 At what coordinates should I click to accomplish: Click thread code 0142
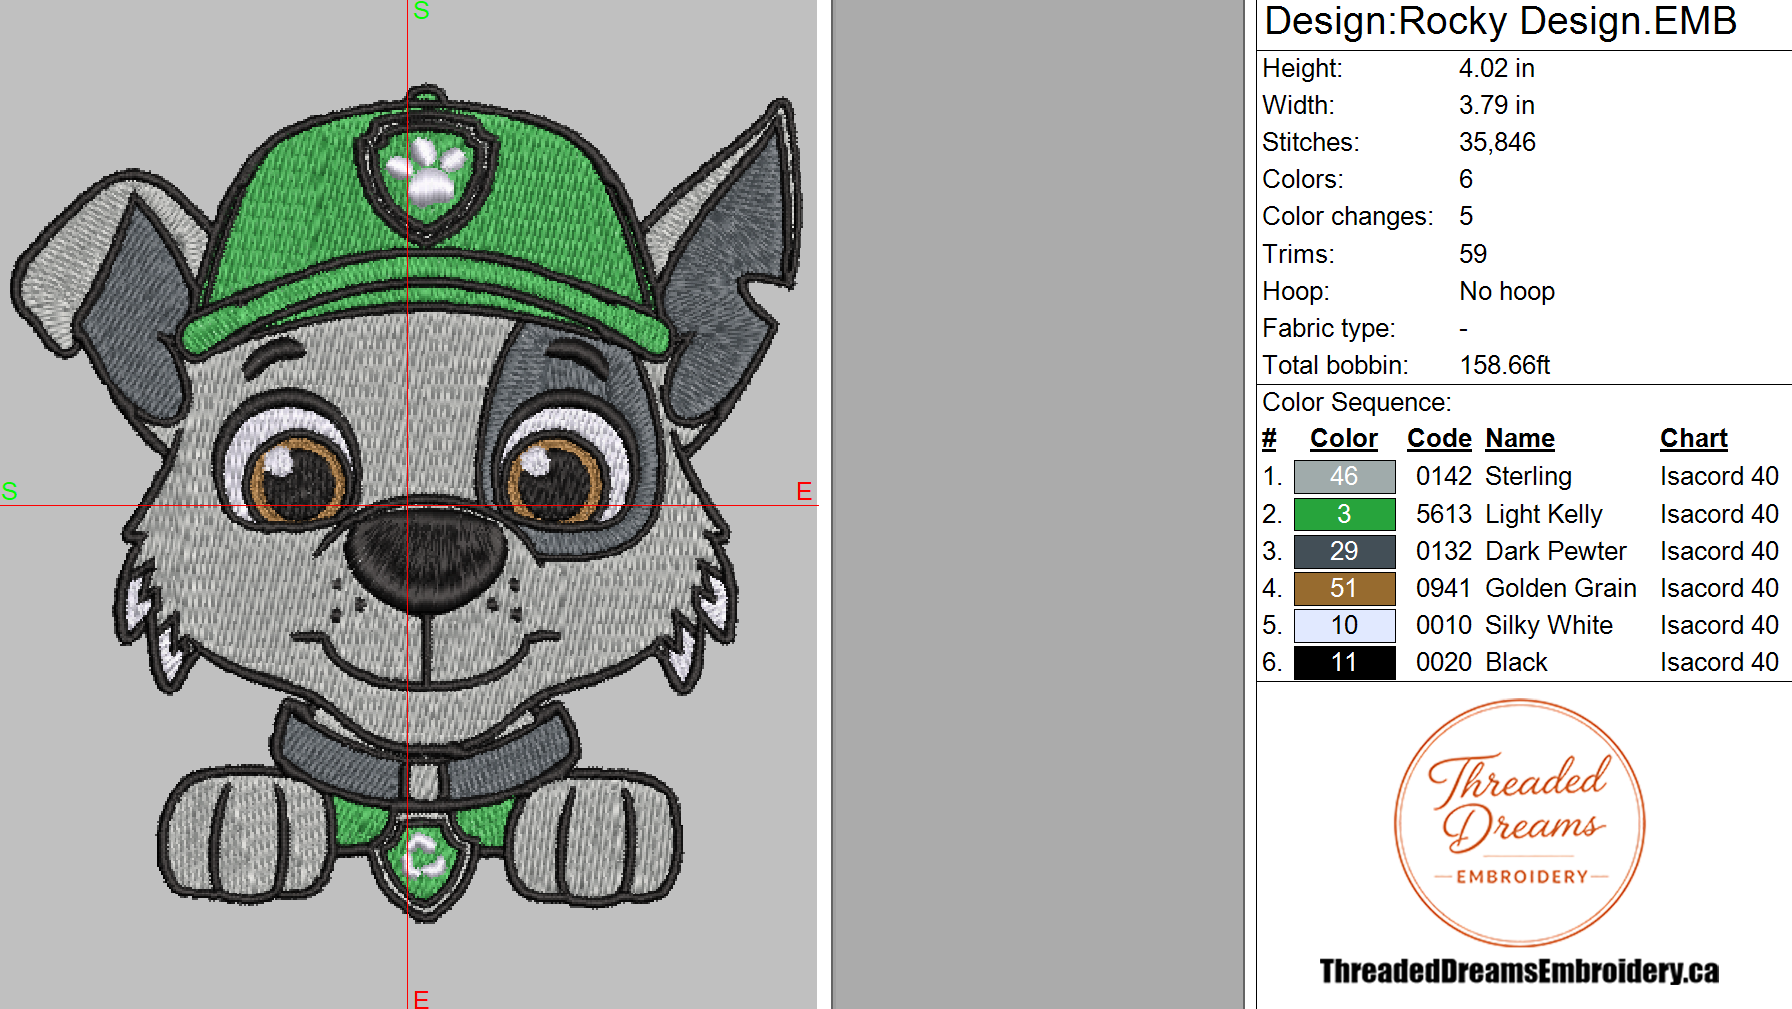(1444, 477)
